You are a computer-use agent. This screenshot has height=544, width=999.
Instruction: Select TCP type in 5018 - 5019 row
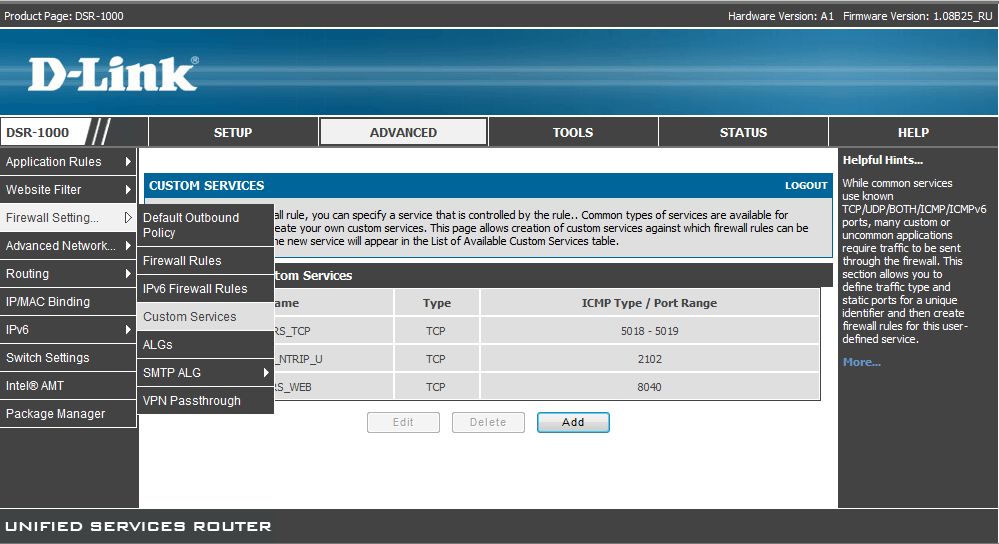point(436,331)
